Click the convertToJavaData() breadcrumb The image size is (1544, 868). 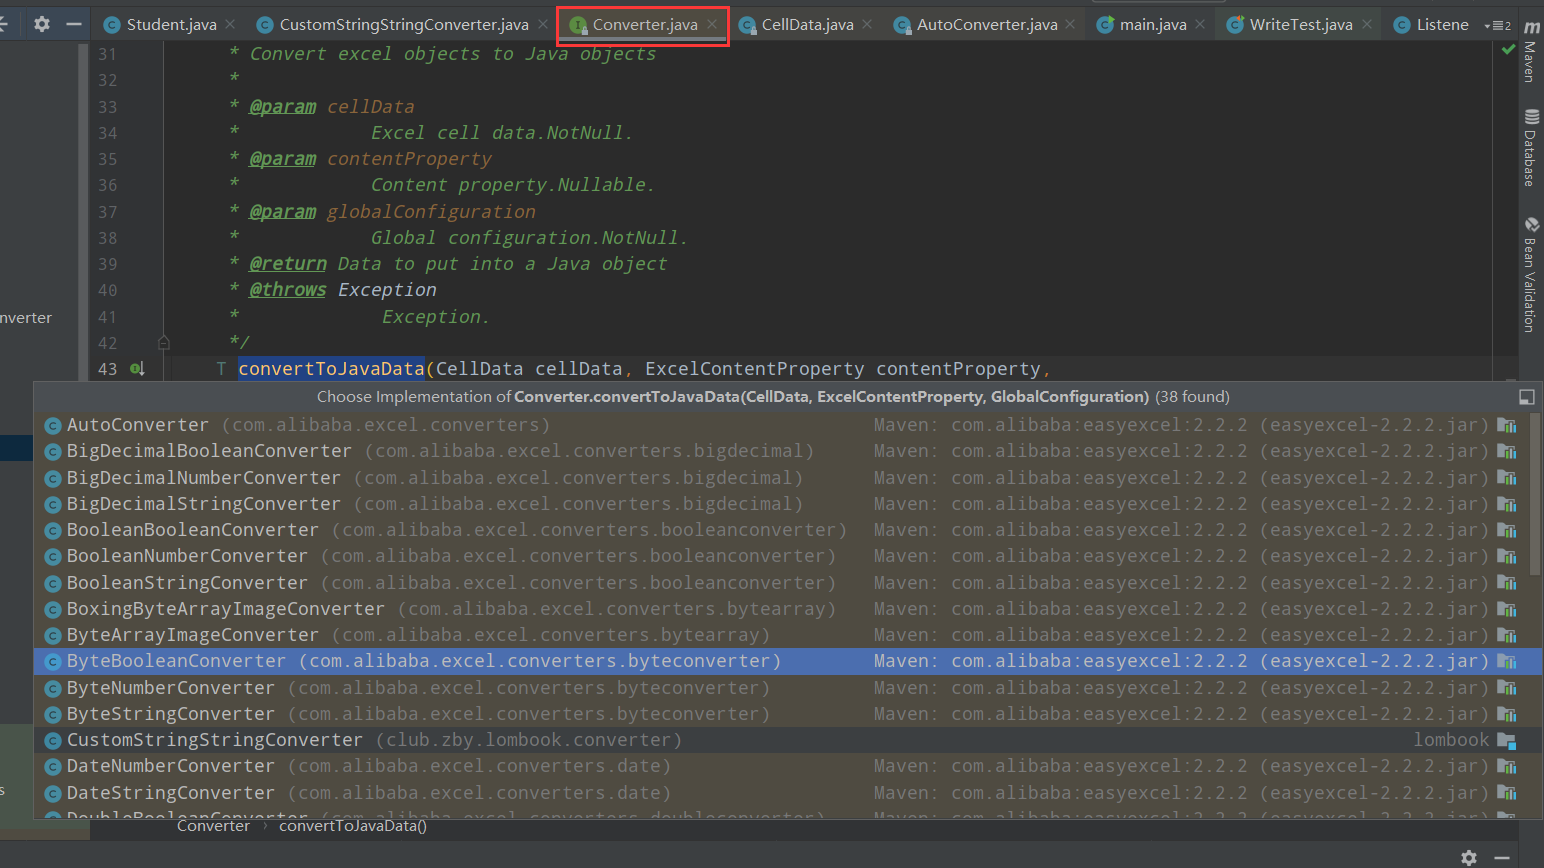coord(353,826)
